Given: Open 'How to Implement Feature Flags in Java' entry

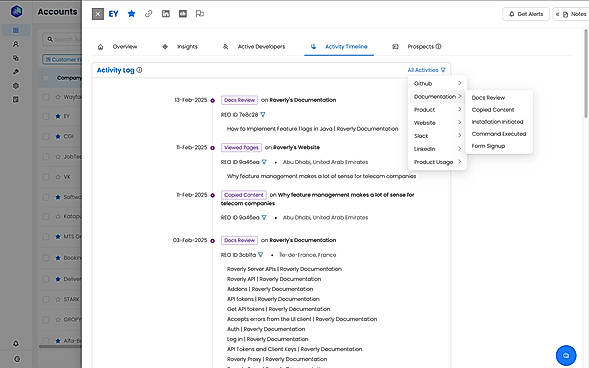Looking at the screenshot, I should (312, 129).
